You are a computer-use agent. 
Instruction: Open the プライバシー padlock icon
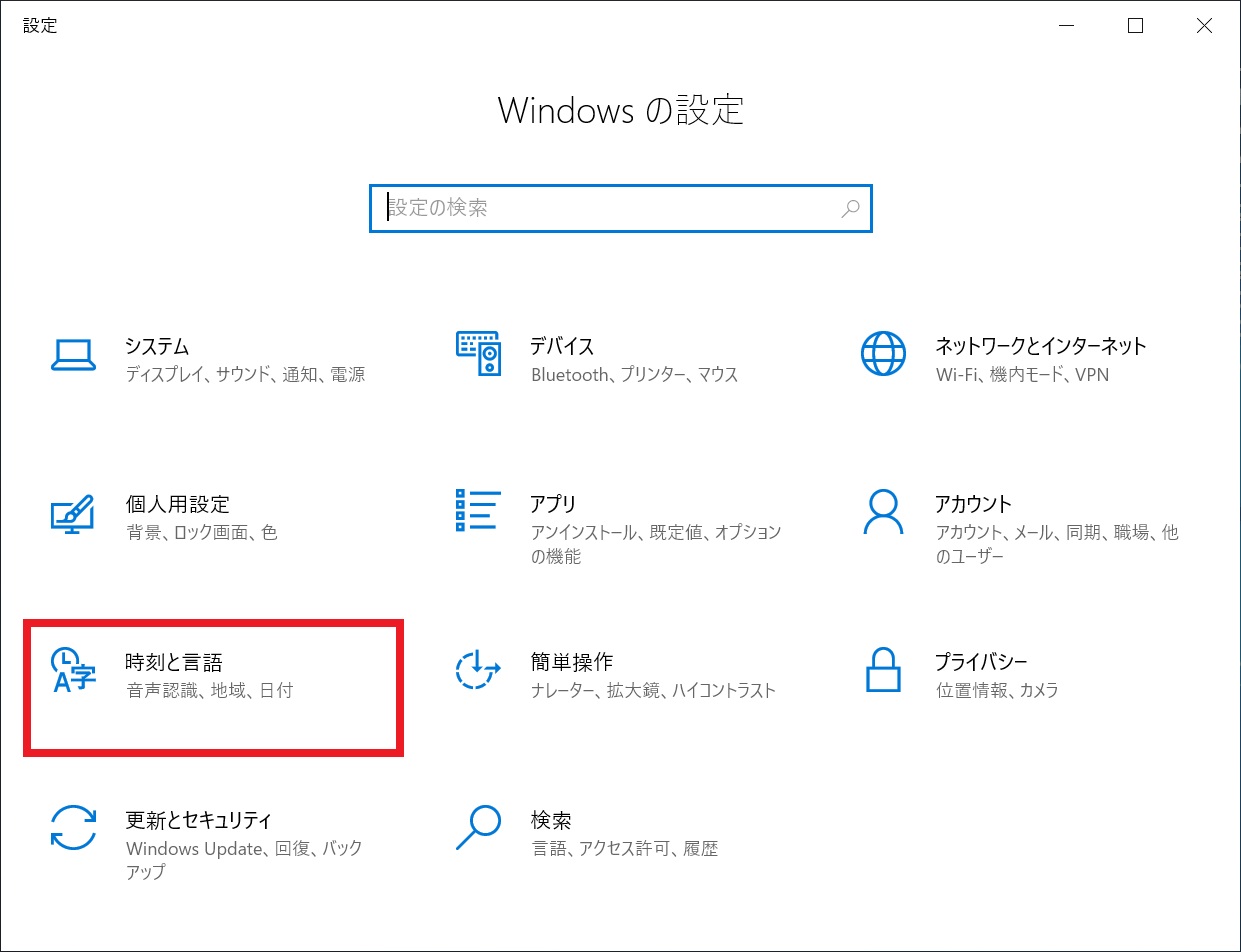[x=883, y=670]
